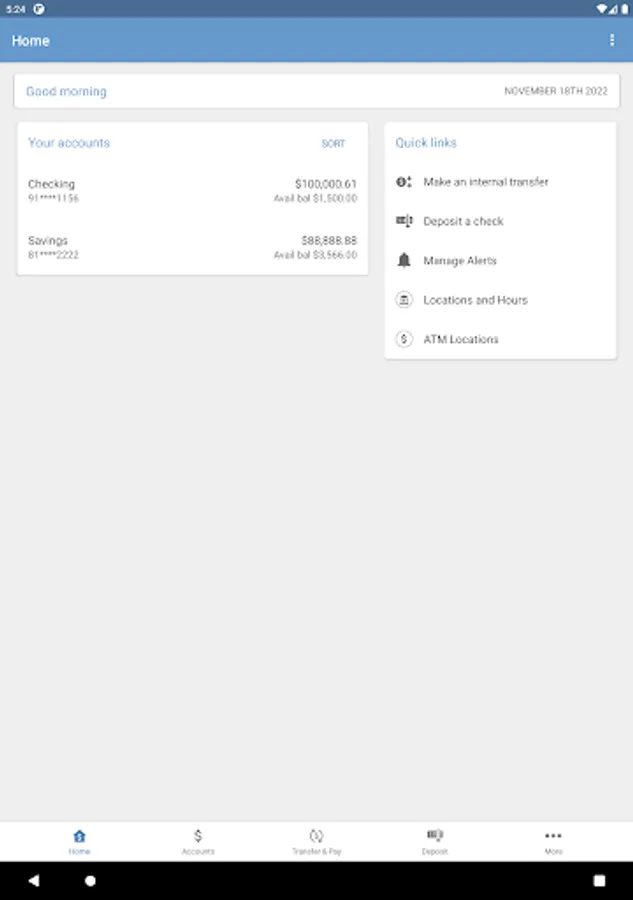
Task: Tap the internal transfer icon
Action: (404, 182)
